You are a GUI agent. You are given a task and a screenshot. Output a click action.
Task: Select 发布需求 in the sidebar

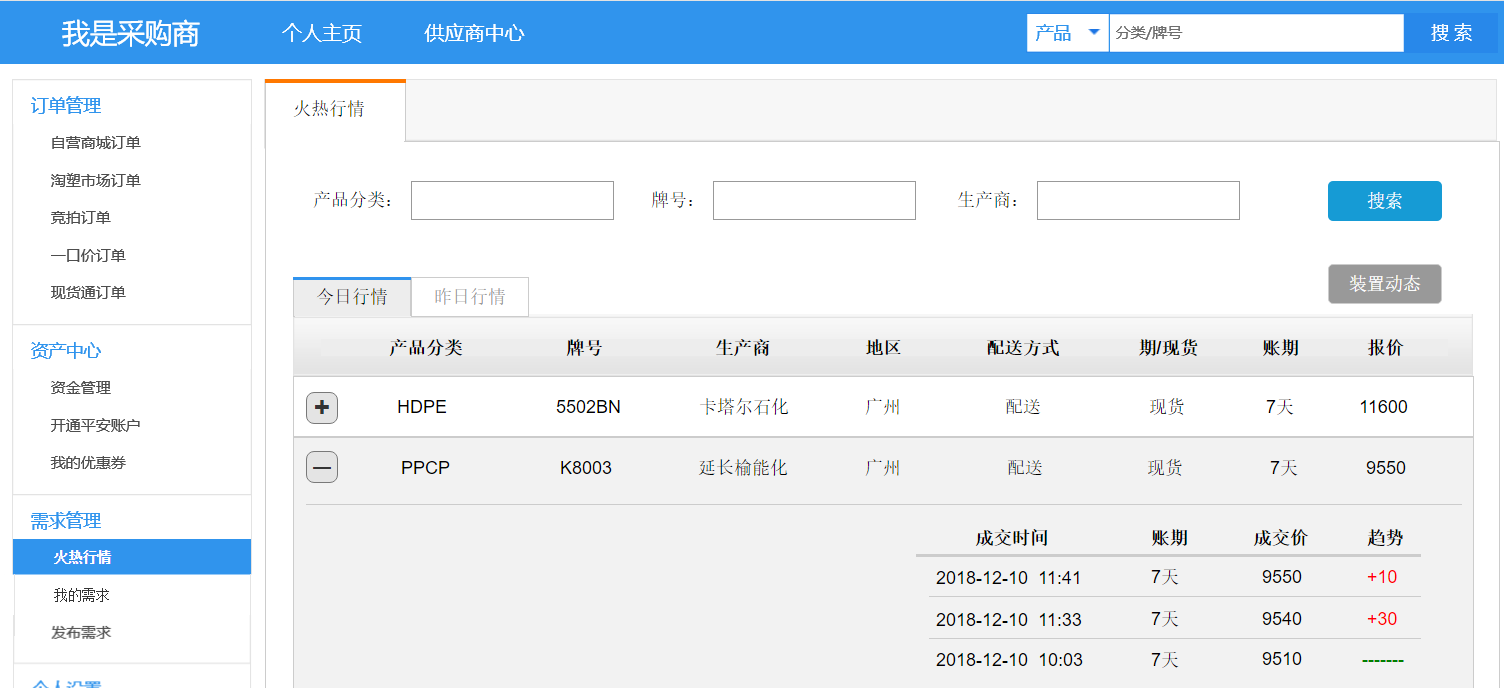click(x=81, y=633)
